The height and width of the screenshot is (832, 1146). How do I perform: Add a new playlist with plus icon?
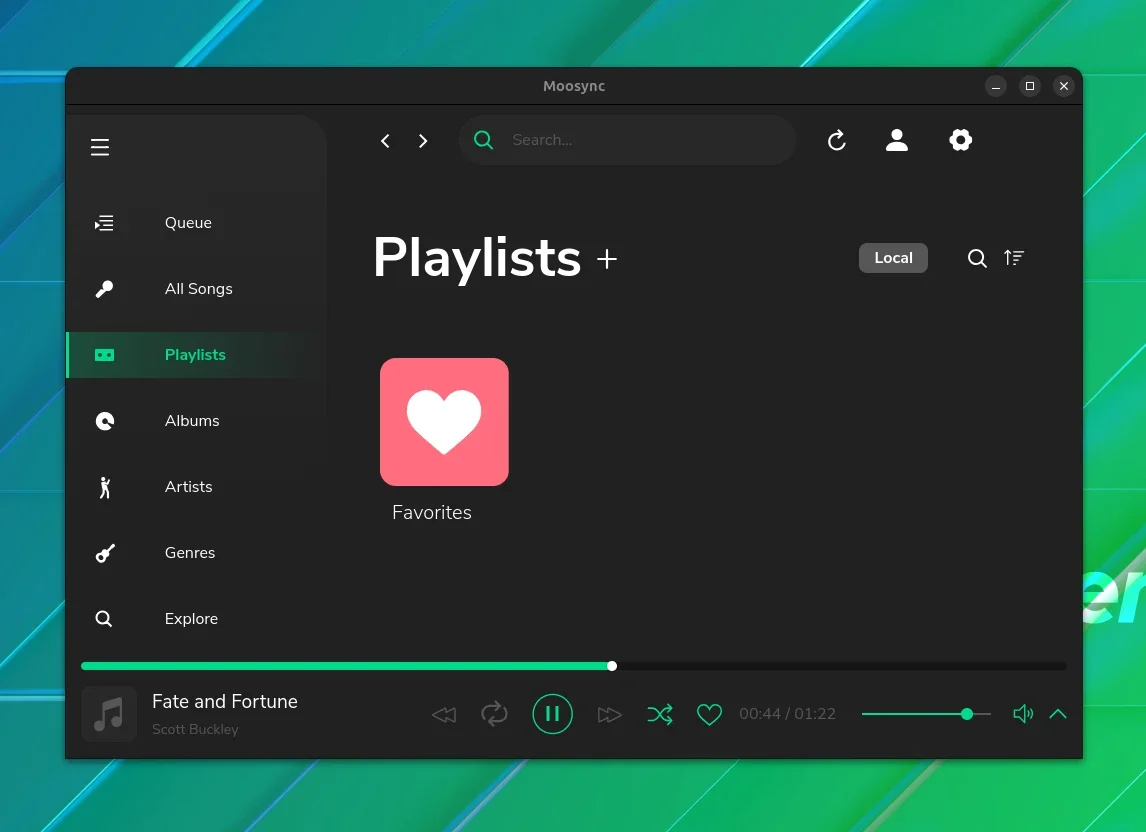tap(607, 259)
